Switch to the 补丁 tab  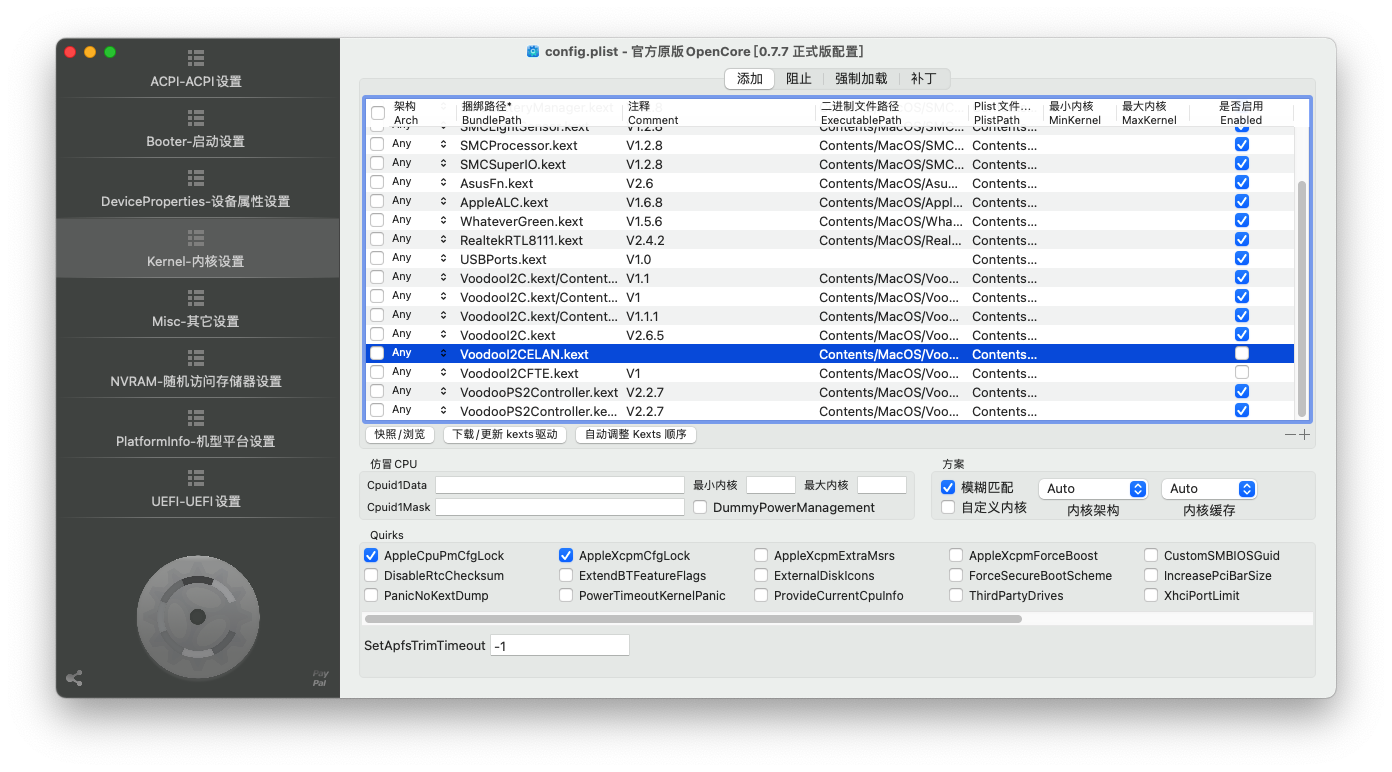tap(923, 79)
